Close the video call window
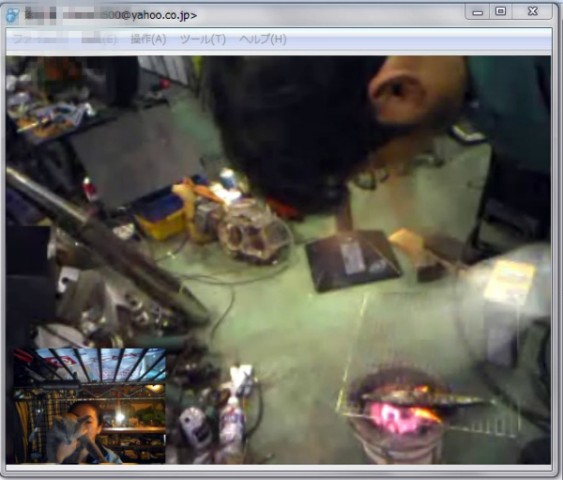This screenshot has width=563, height=480. 533,12
